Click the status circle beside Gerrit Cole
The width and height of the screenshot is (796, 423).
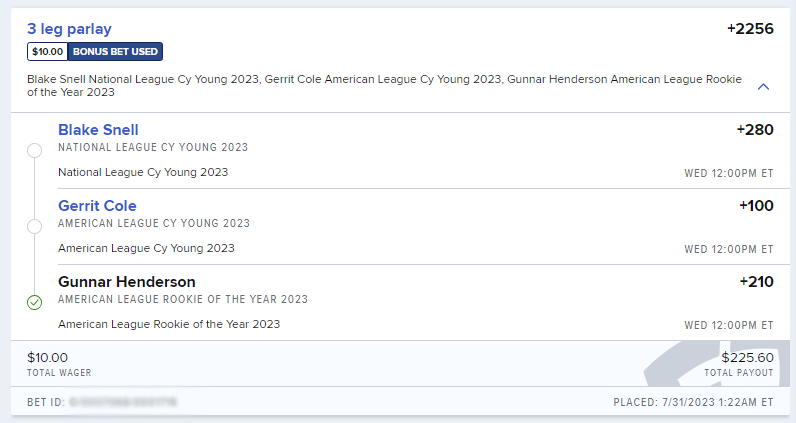(35, 226)
